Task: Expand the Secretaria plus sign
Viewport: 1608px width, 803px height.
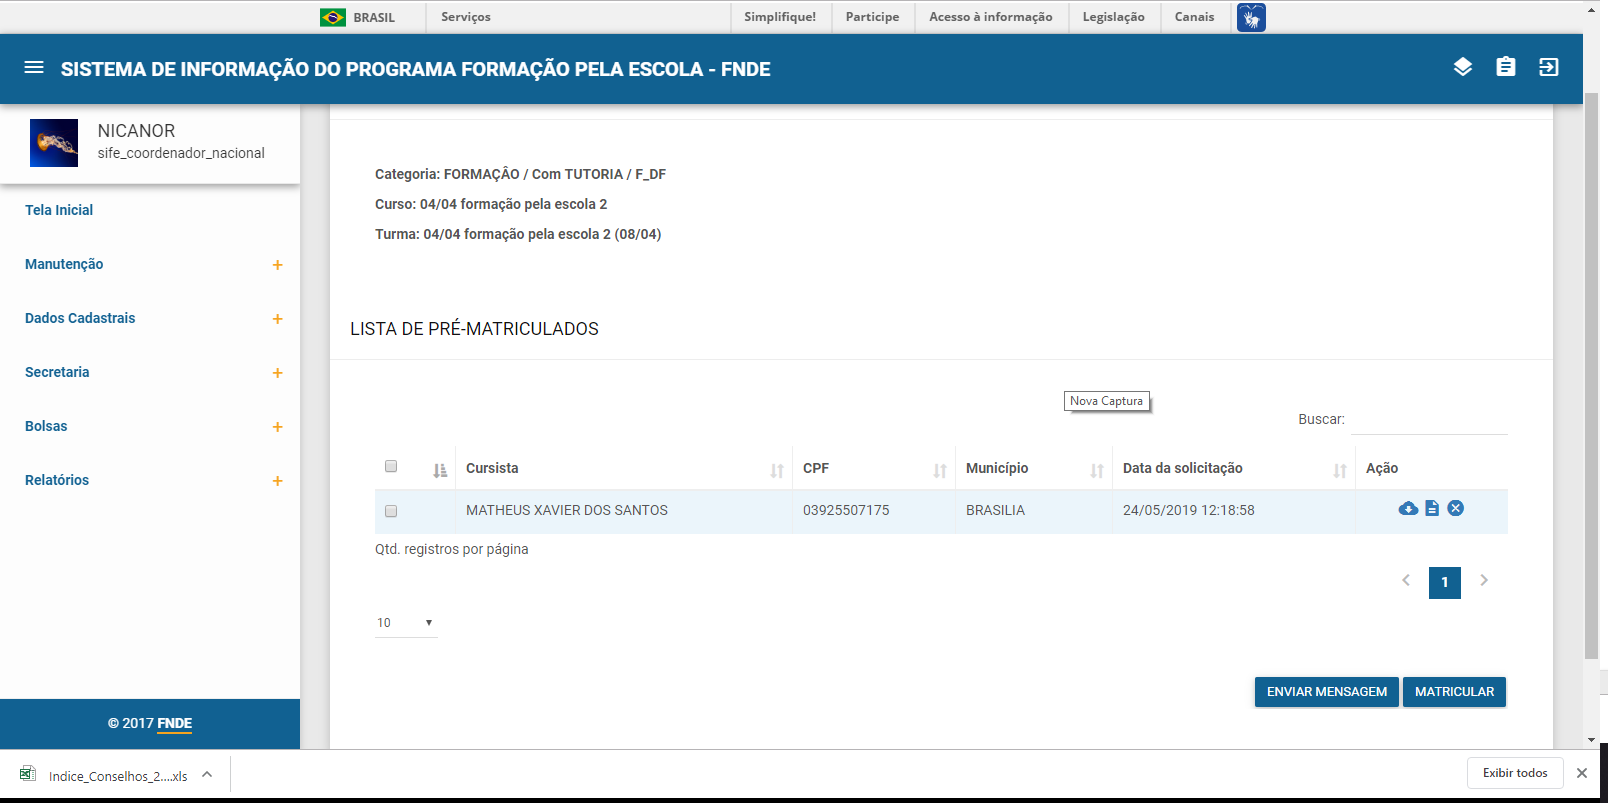Action: click(278, 373)
